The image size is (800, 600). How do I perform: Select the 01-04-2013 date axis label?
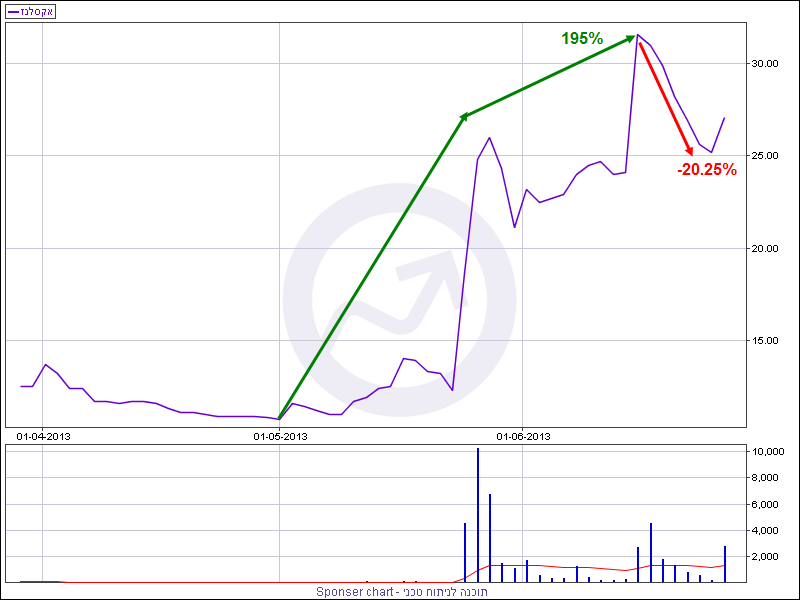(44, 435)
